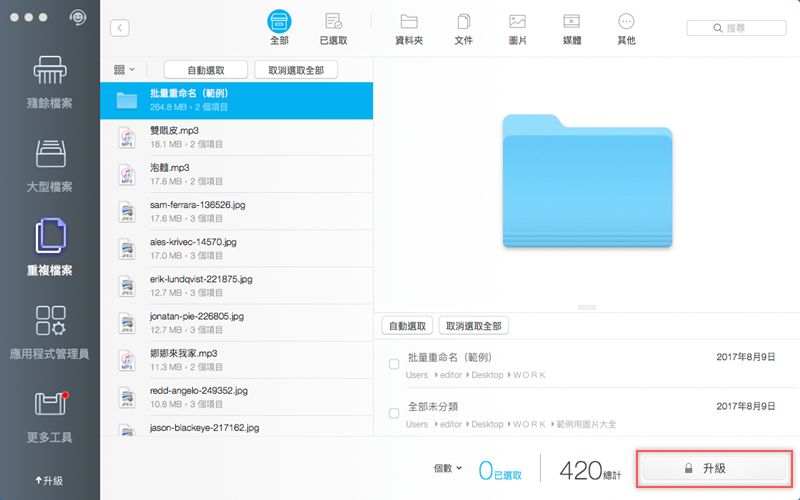This screenshot has height=500, width=800.
Task: Show 全部 files category
Action: (279, 28)
